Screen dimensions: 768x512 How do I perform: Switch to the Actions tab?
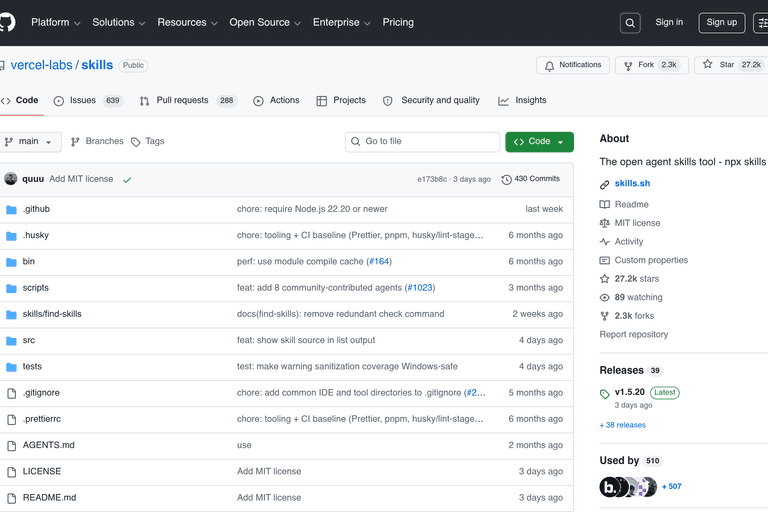click(x=276, y=100)
